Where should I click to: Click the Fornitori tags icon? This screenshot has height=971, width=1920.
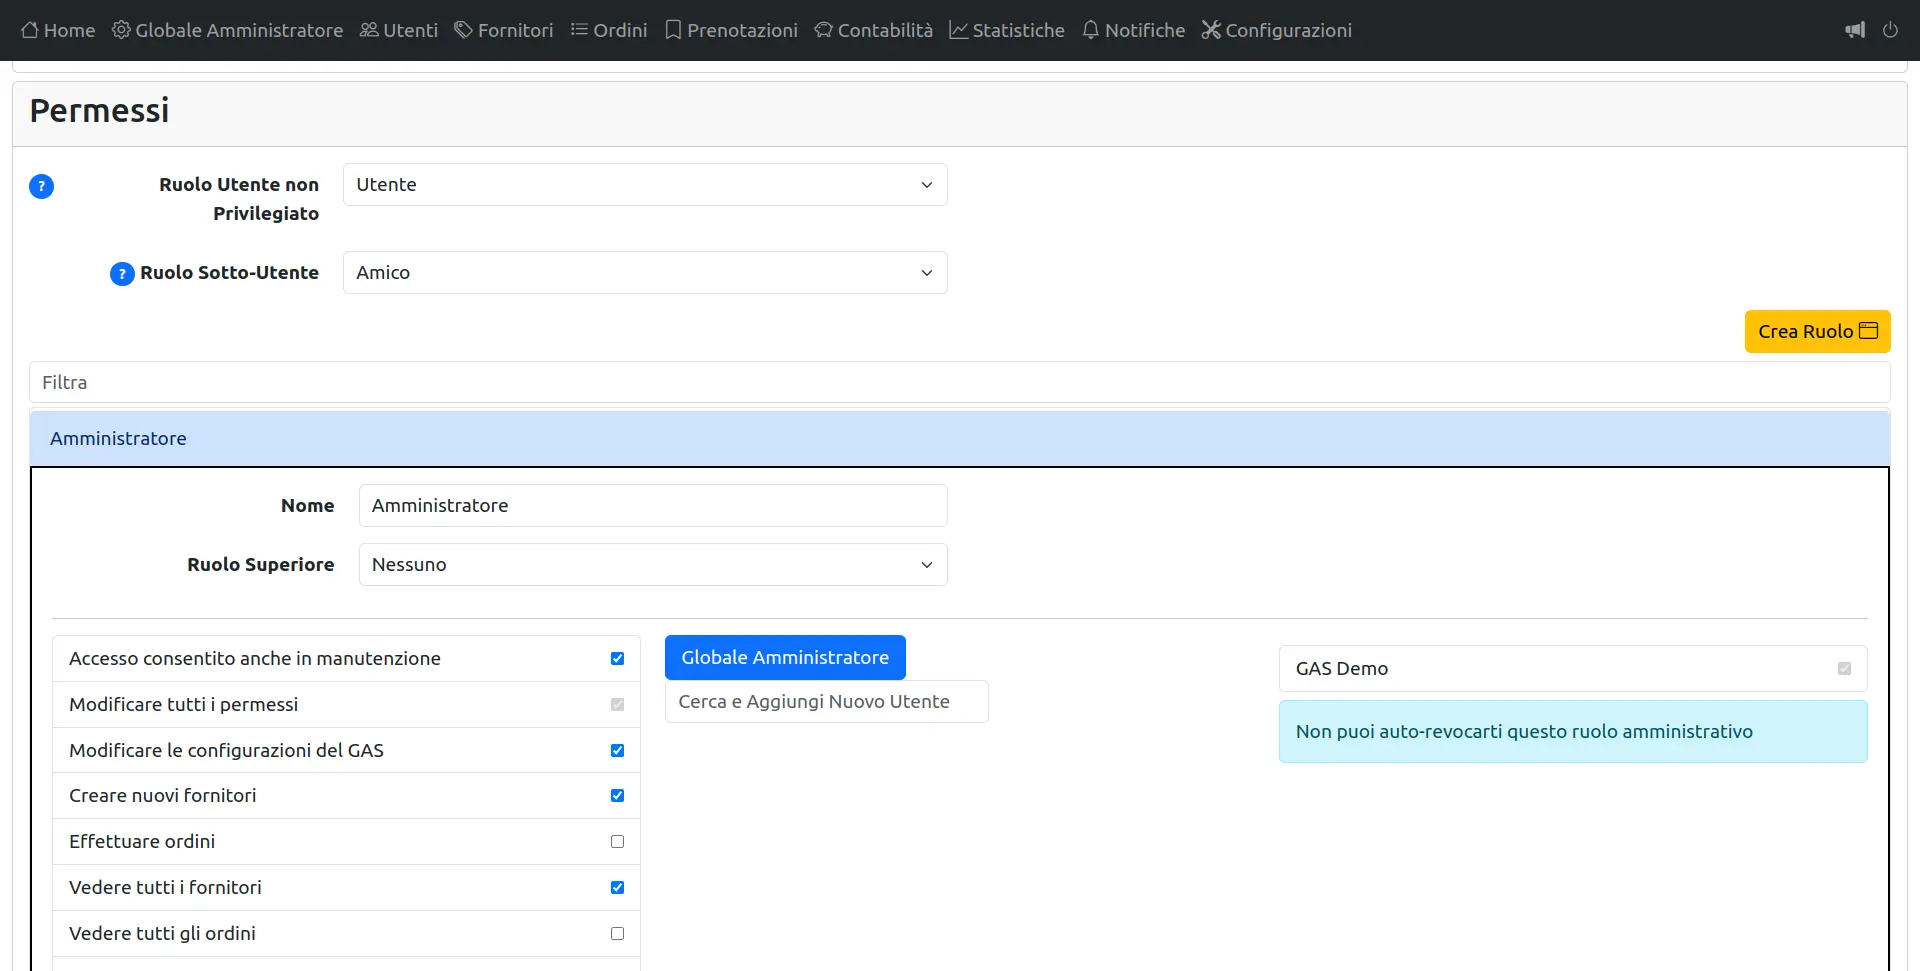click(x=463, y=30)
